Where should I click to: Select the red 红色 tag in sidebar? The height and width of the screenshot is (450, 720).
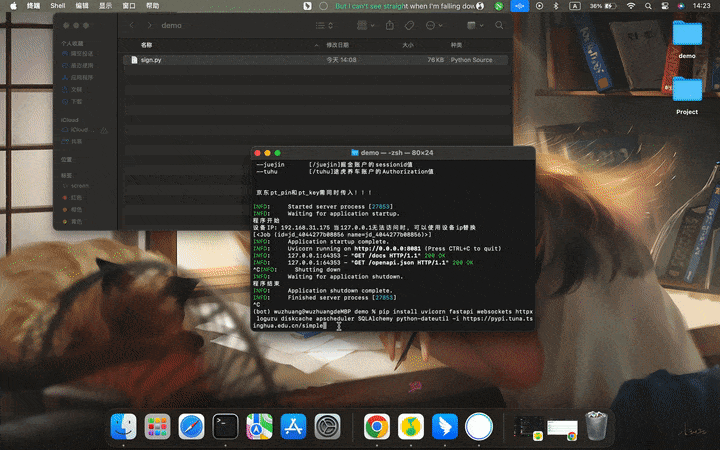coord(72,197)
